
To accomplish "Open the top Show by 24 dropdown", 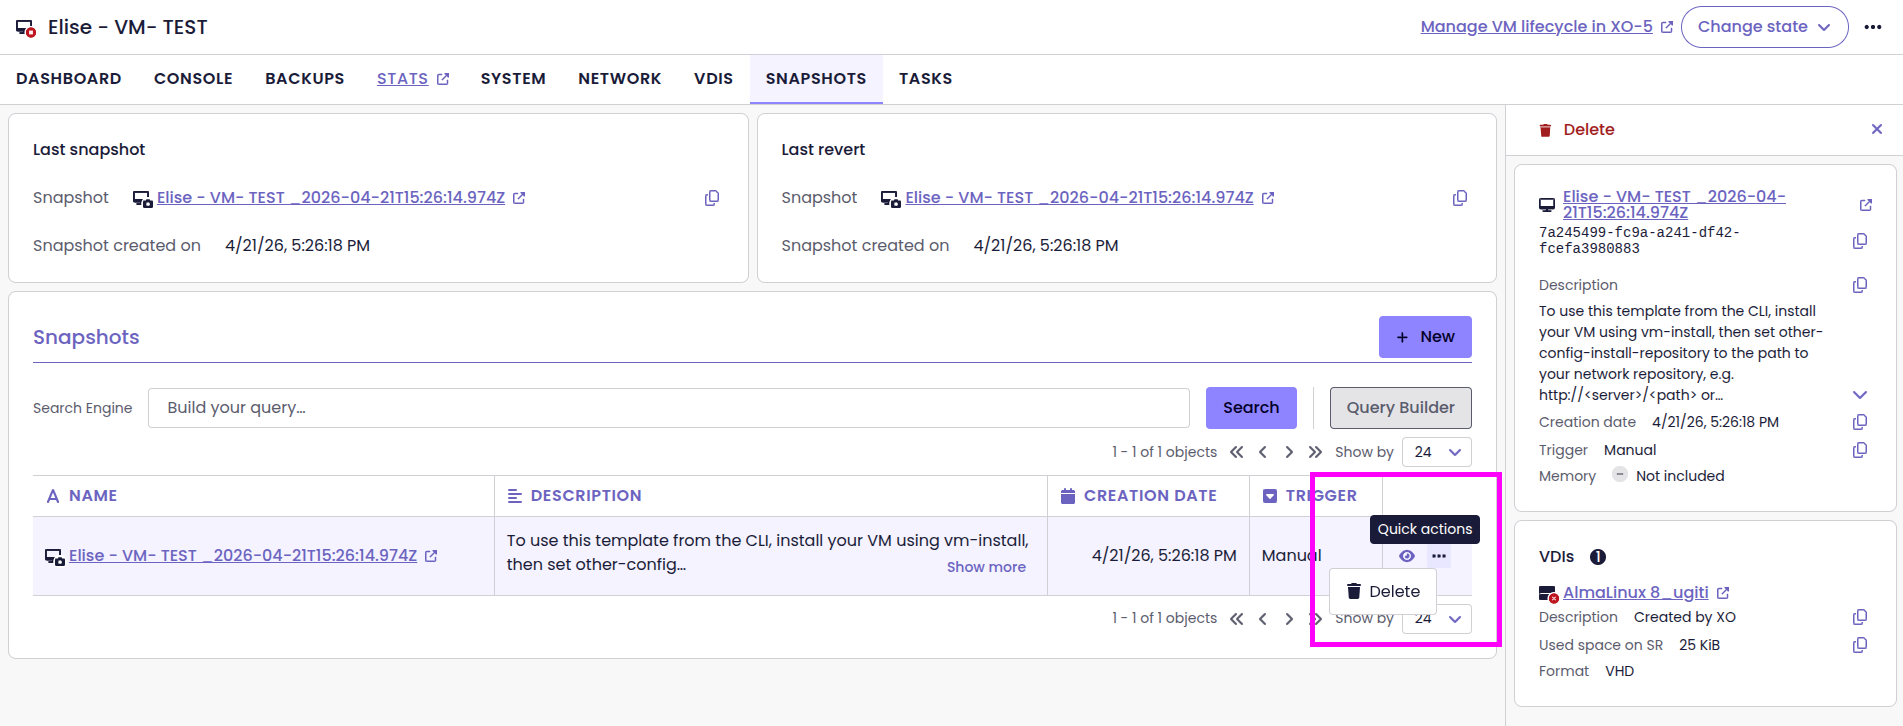I will click(1436, 452).
